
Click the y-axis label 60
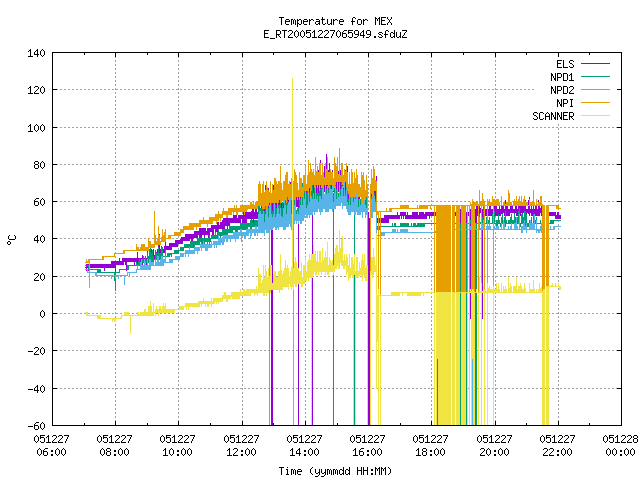click(40, 202)
